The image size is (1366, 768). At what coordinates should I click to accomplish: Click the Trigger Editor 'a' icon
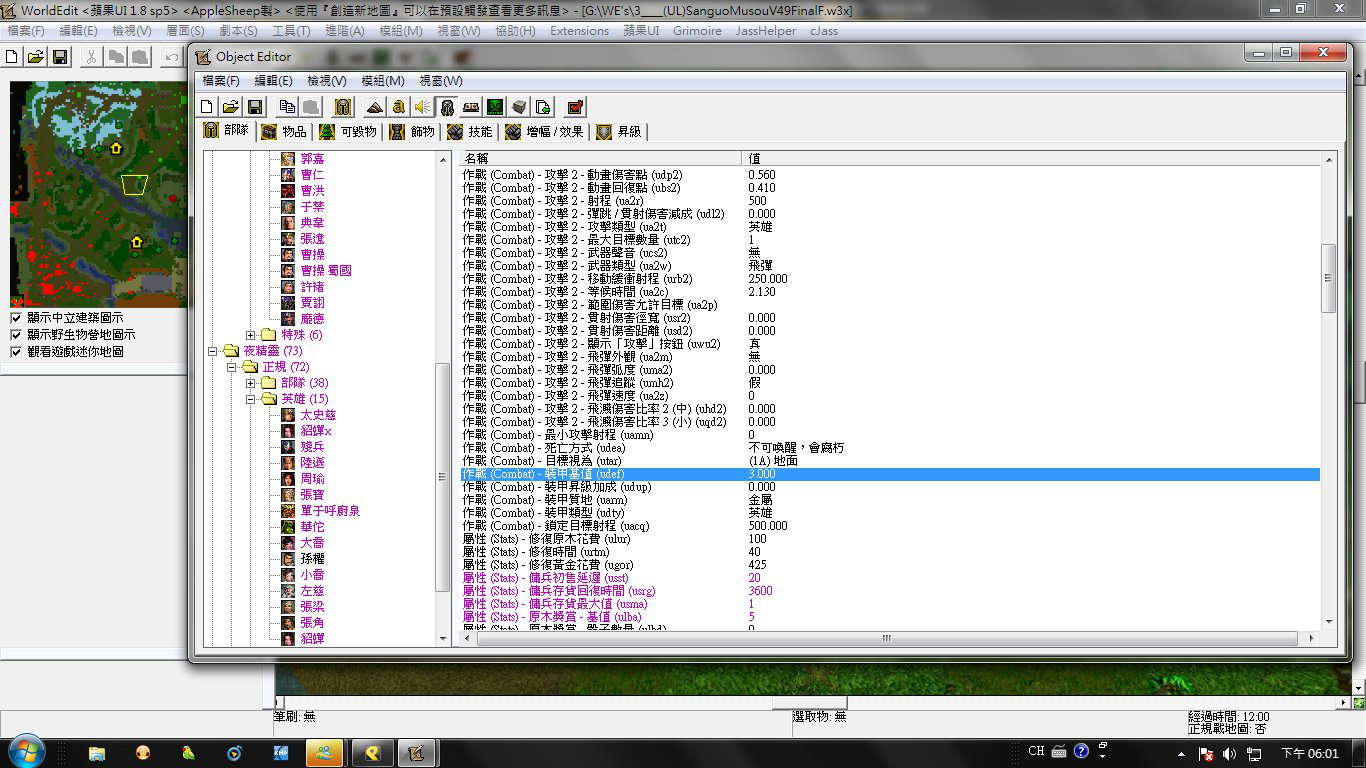(x=399, y=107)
